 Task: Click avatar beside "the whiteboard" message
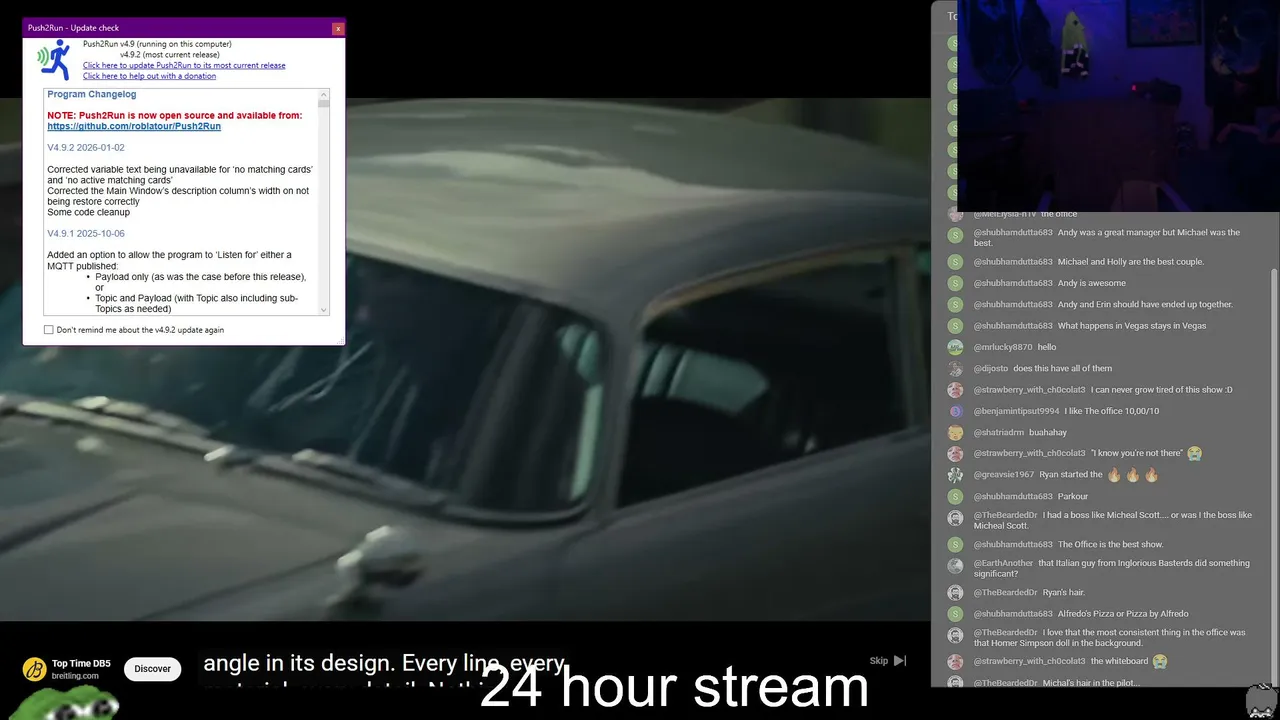coord(955,662)
